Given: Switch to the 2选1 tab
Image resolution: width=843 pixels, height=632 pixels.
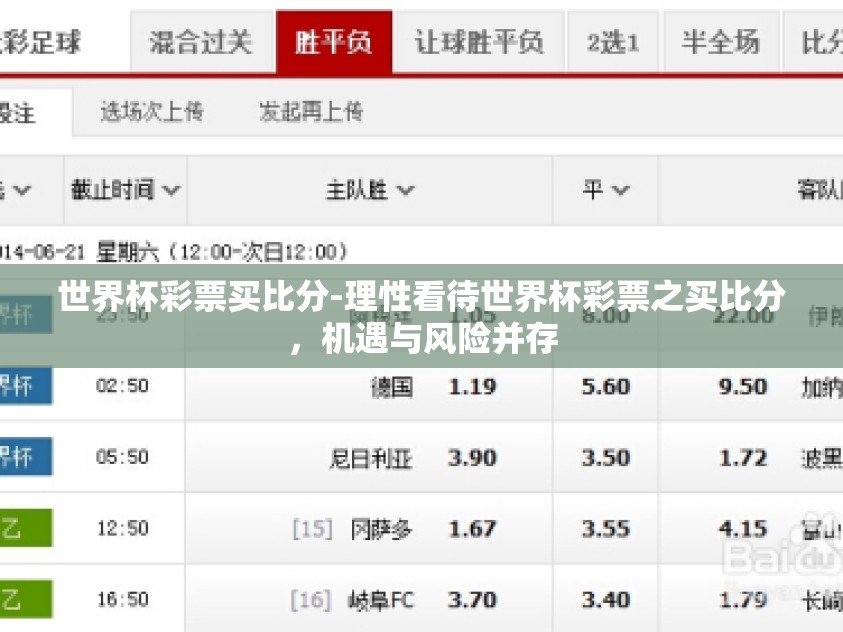Looking at the screenshot, I should tap(613, 42).
